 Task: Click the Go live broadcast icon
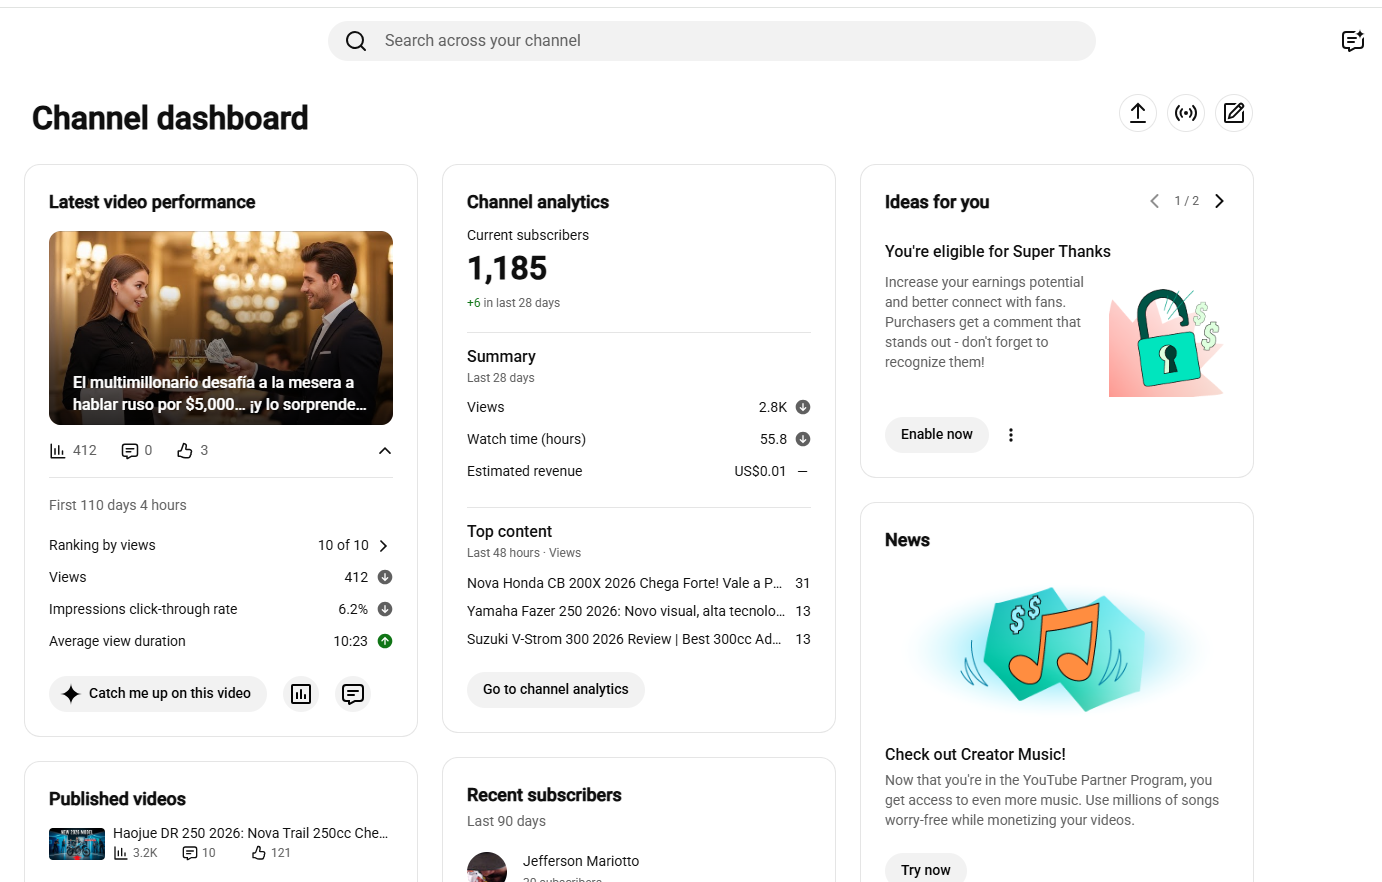(x=1186, y=113)
